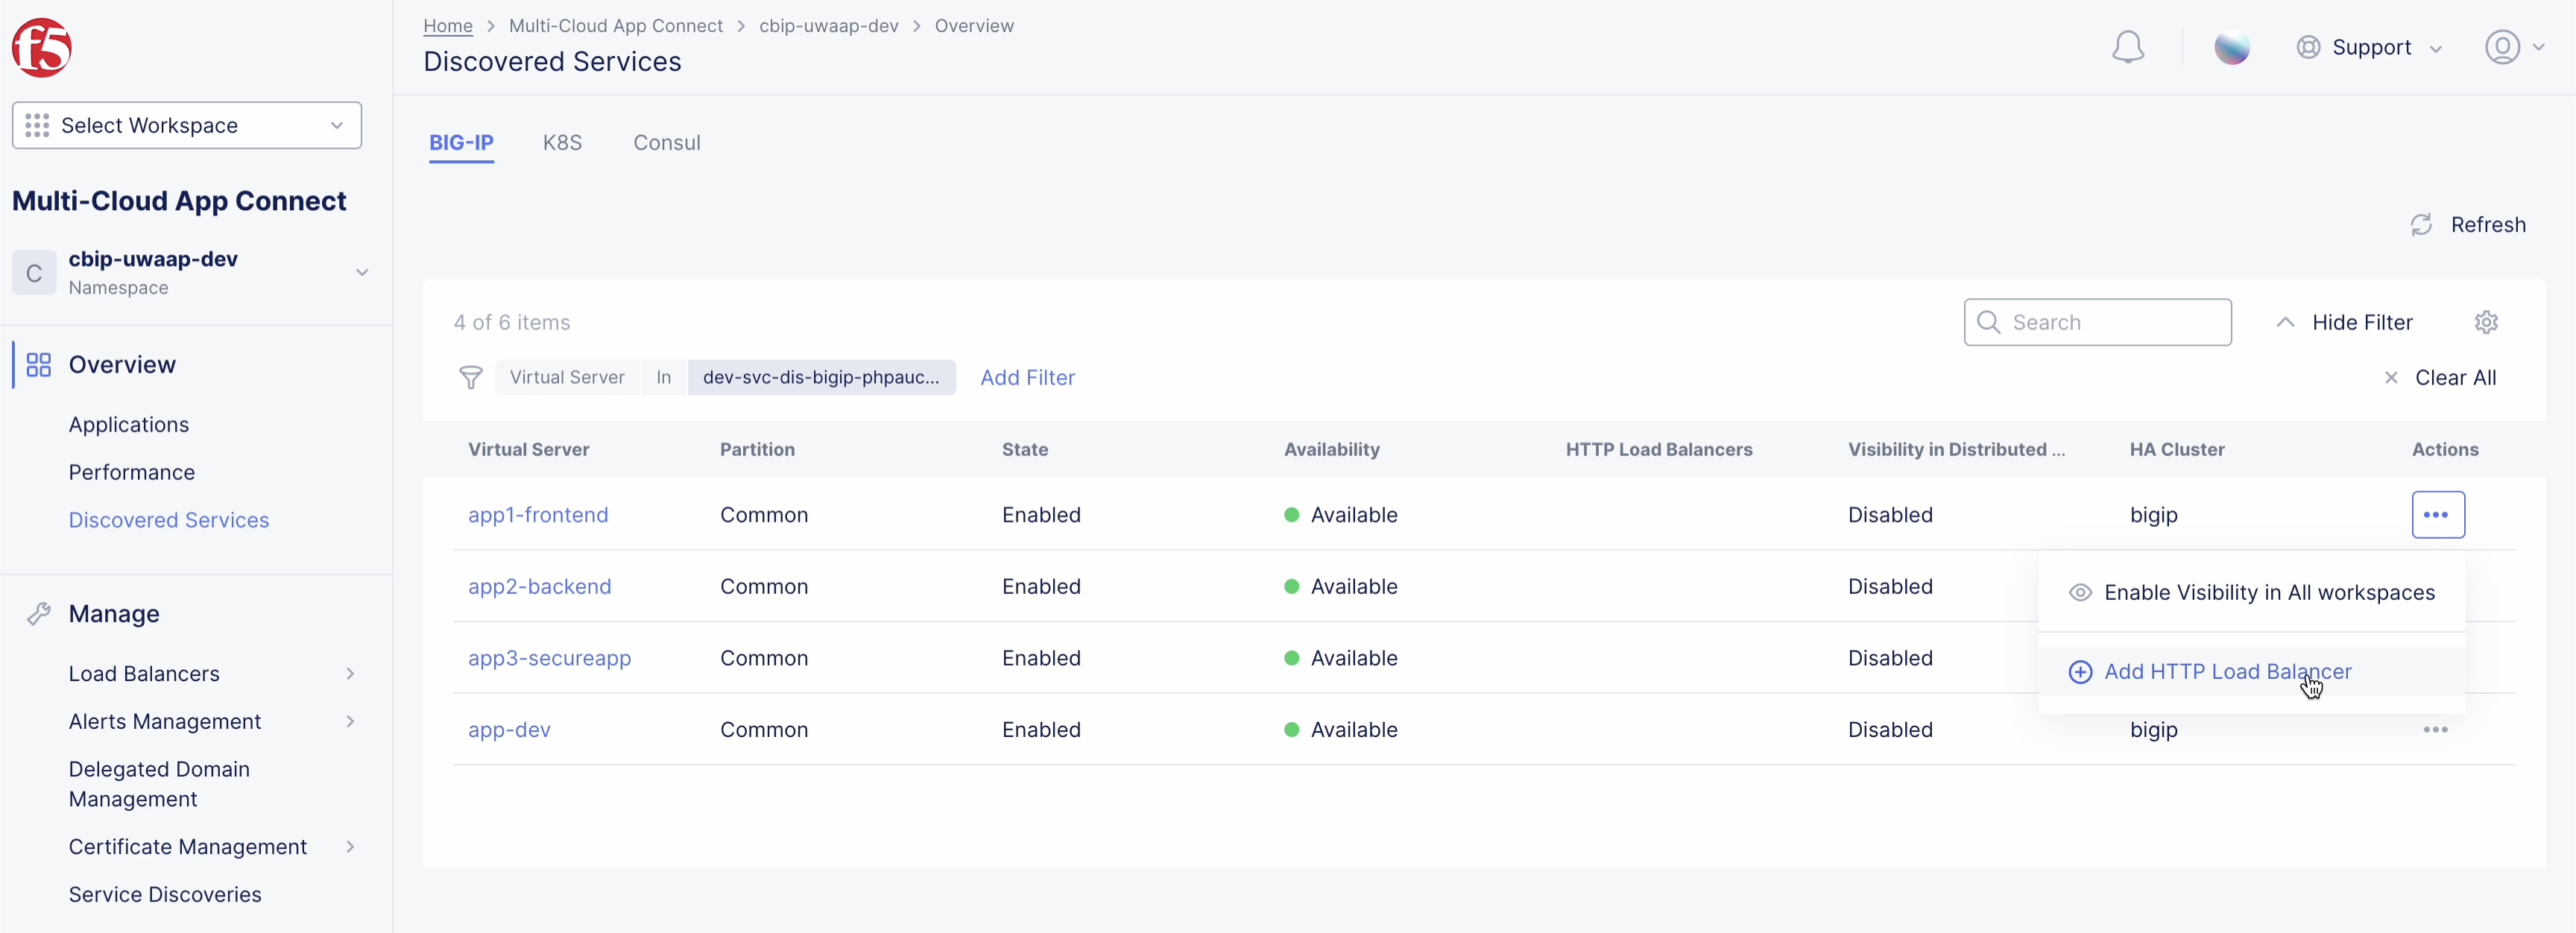The height and width of the screenshot is (933, 2576).
Task: Open the table settings gear icon
Action: (x=2487, y=322)
